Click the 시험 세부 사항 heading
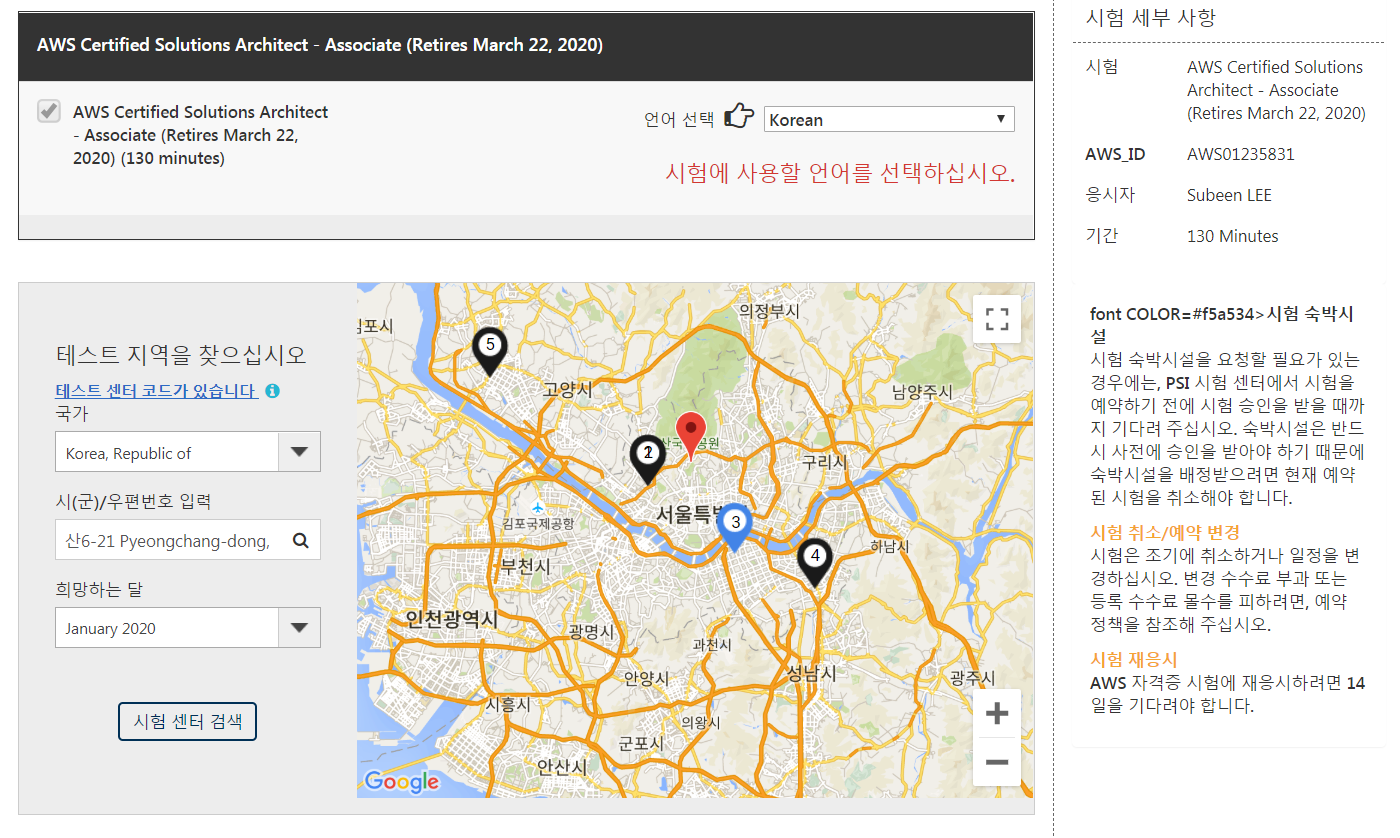Viewport: 1400px width, 838px height. [1150, 17]
